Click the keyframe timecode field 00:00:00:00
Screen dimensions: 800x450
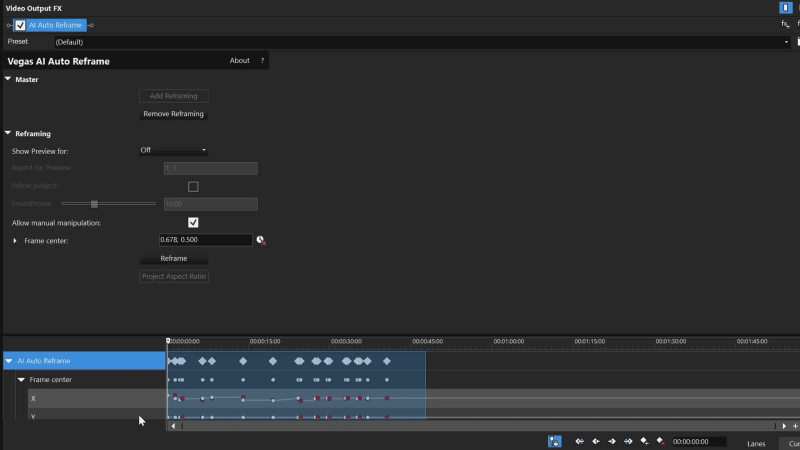[699, 442]
